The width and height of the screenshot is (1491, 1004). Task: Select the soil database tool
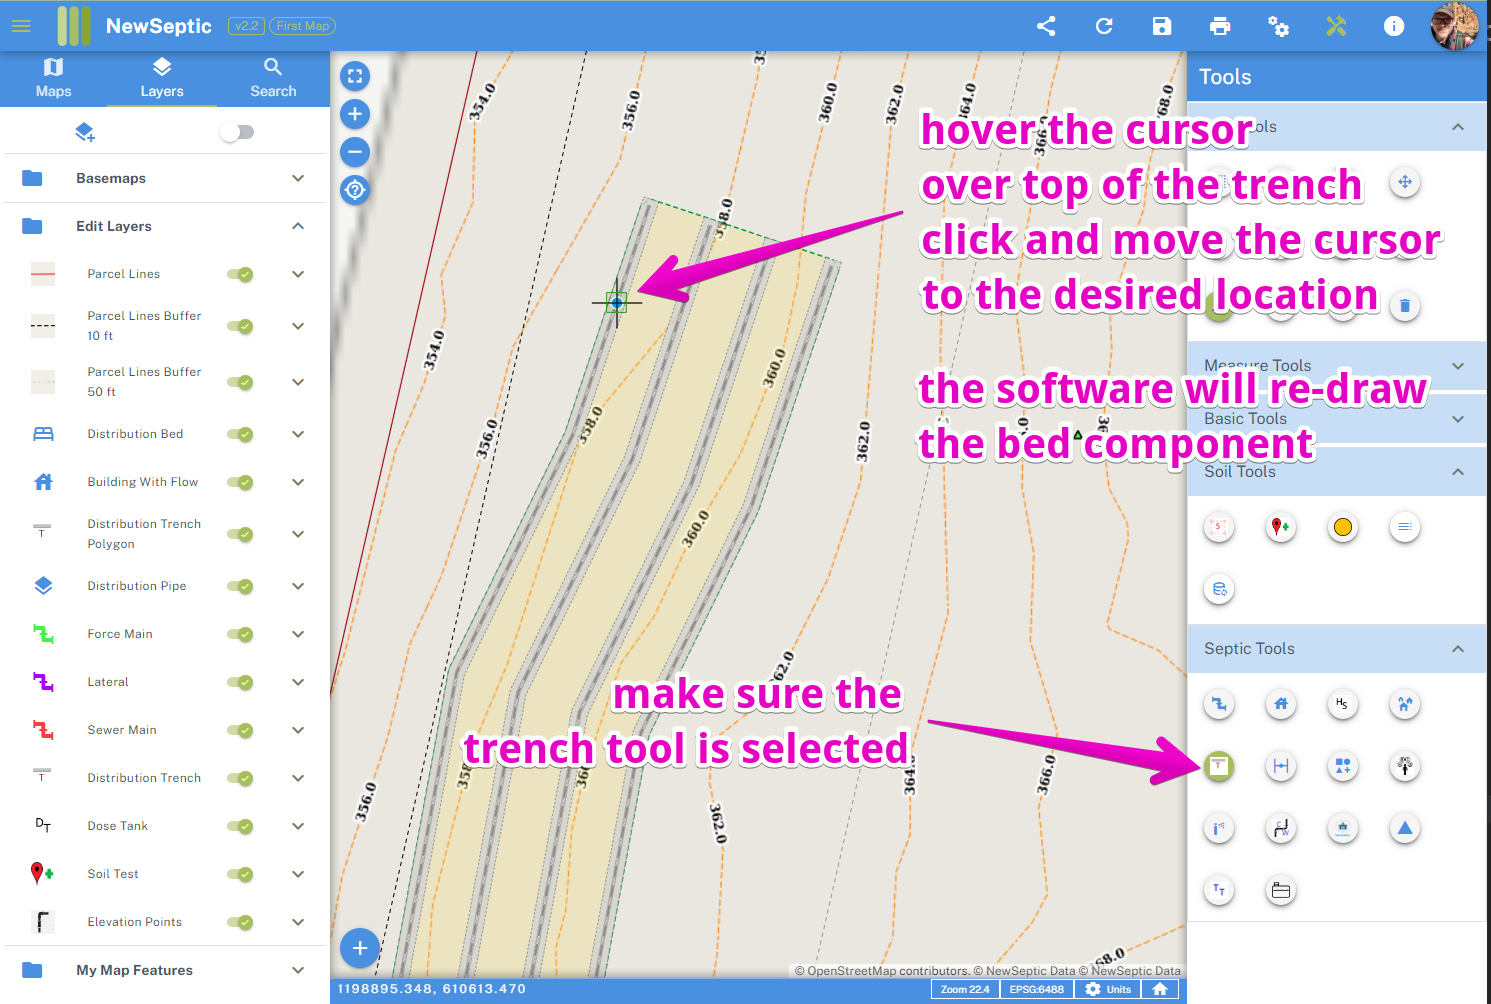[1219, 589]
